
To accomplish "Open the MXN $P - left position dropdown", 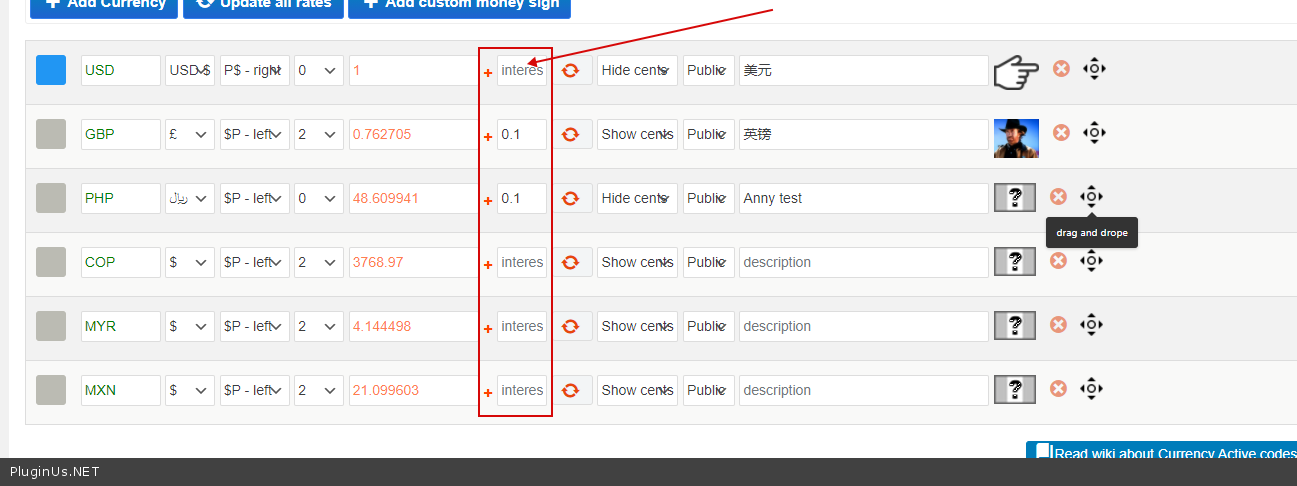I will pyautogui.click(x=255, y=390).
